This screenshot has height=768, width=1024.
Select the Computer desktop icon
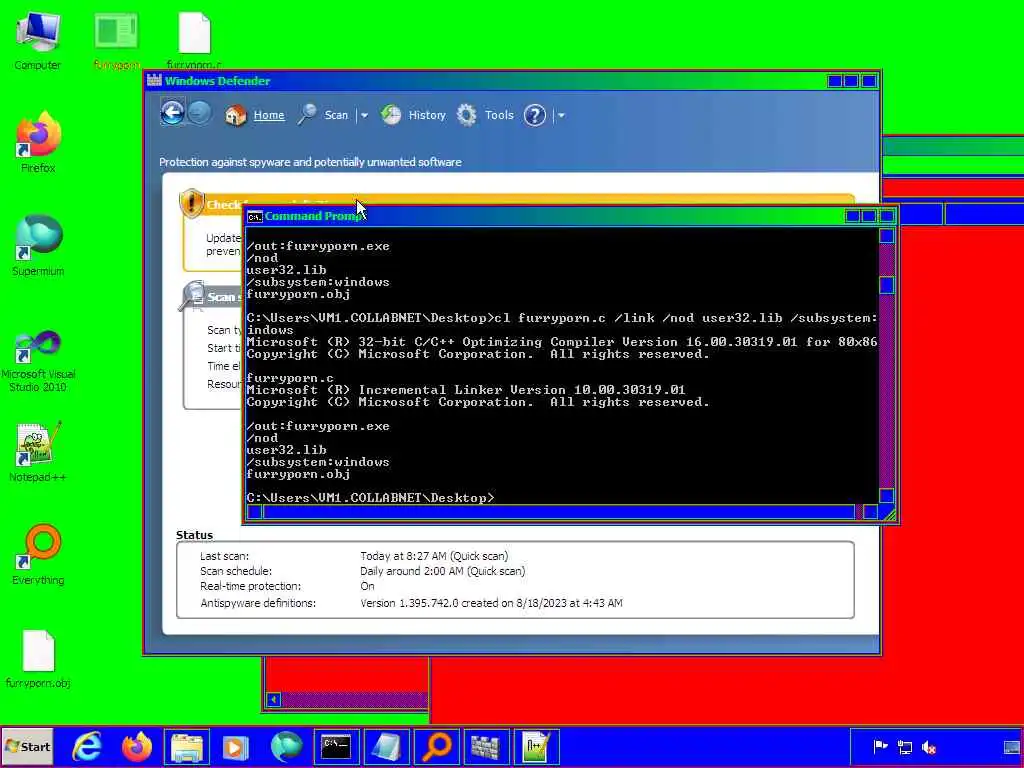[37, 40]
